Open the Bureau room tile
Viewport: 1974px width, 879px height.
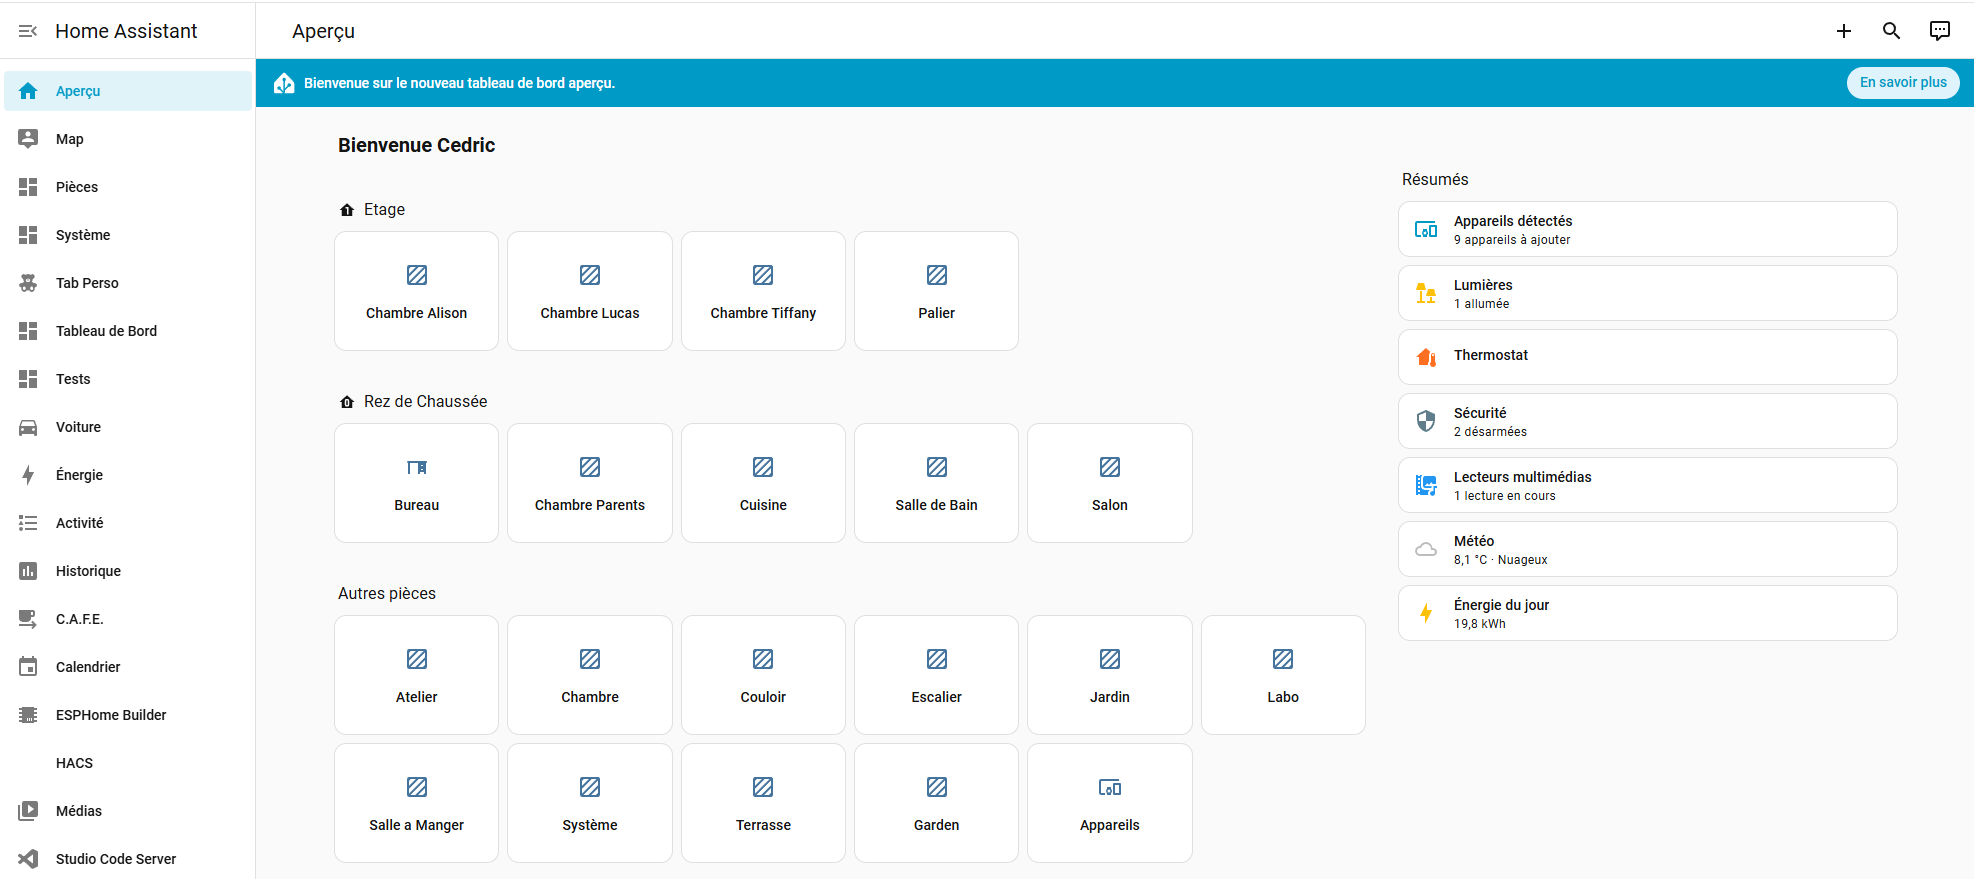(x=416, y=483)
